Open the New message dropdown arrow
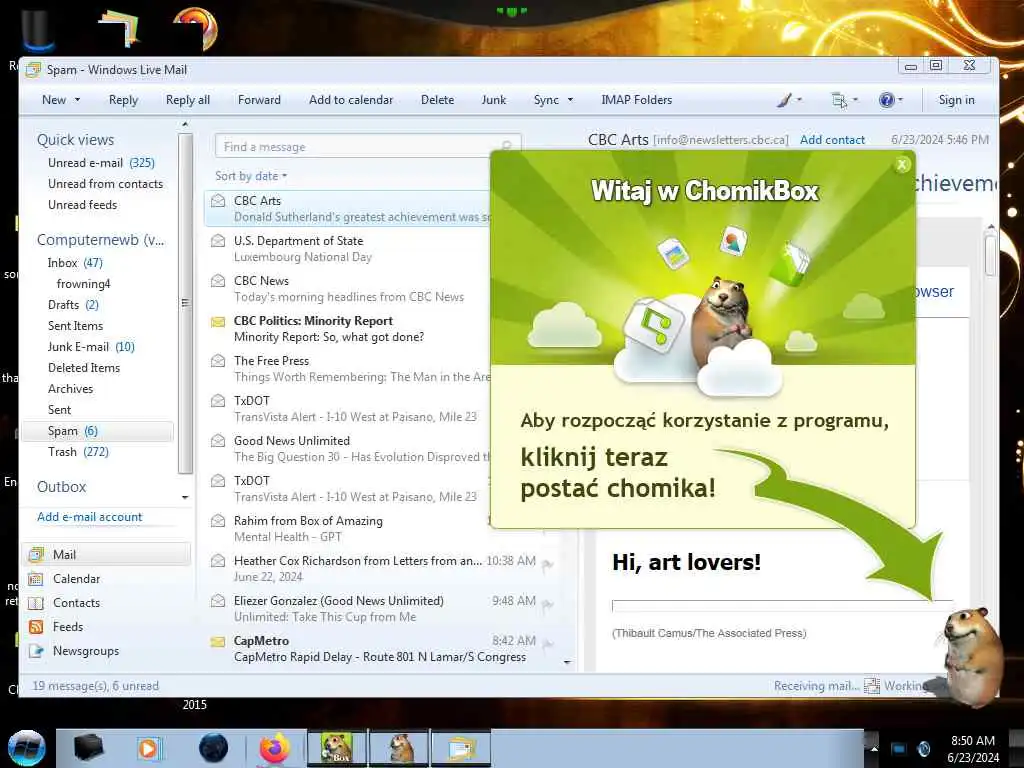Image resolution: width=1024 pixels, height=768 pixels. coord(78,100)
